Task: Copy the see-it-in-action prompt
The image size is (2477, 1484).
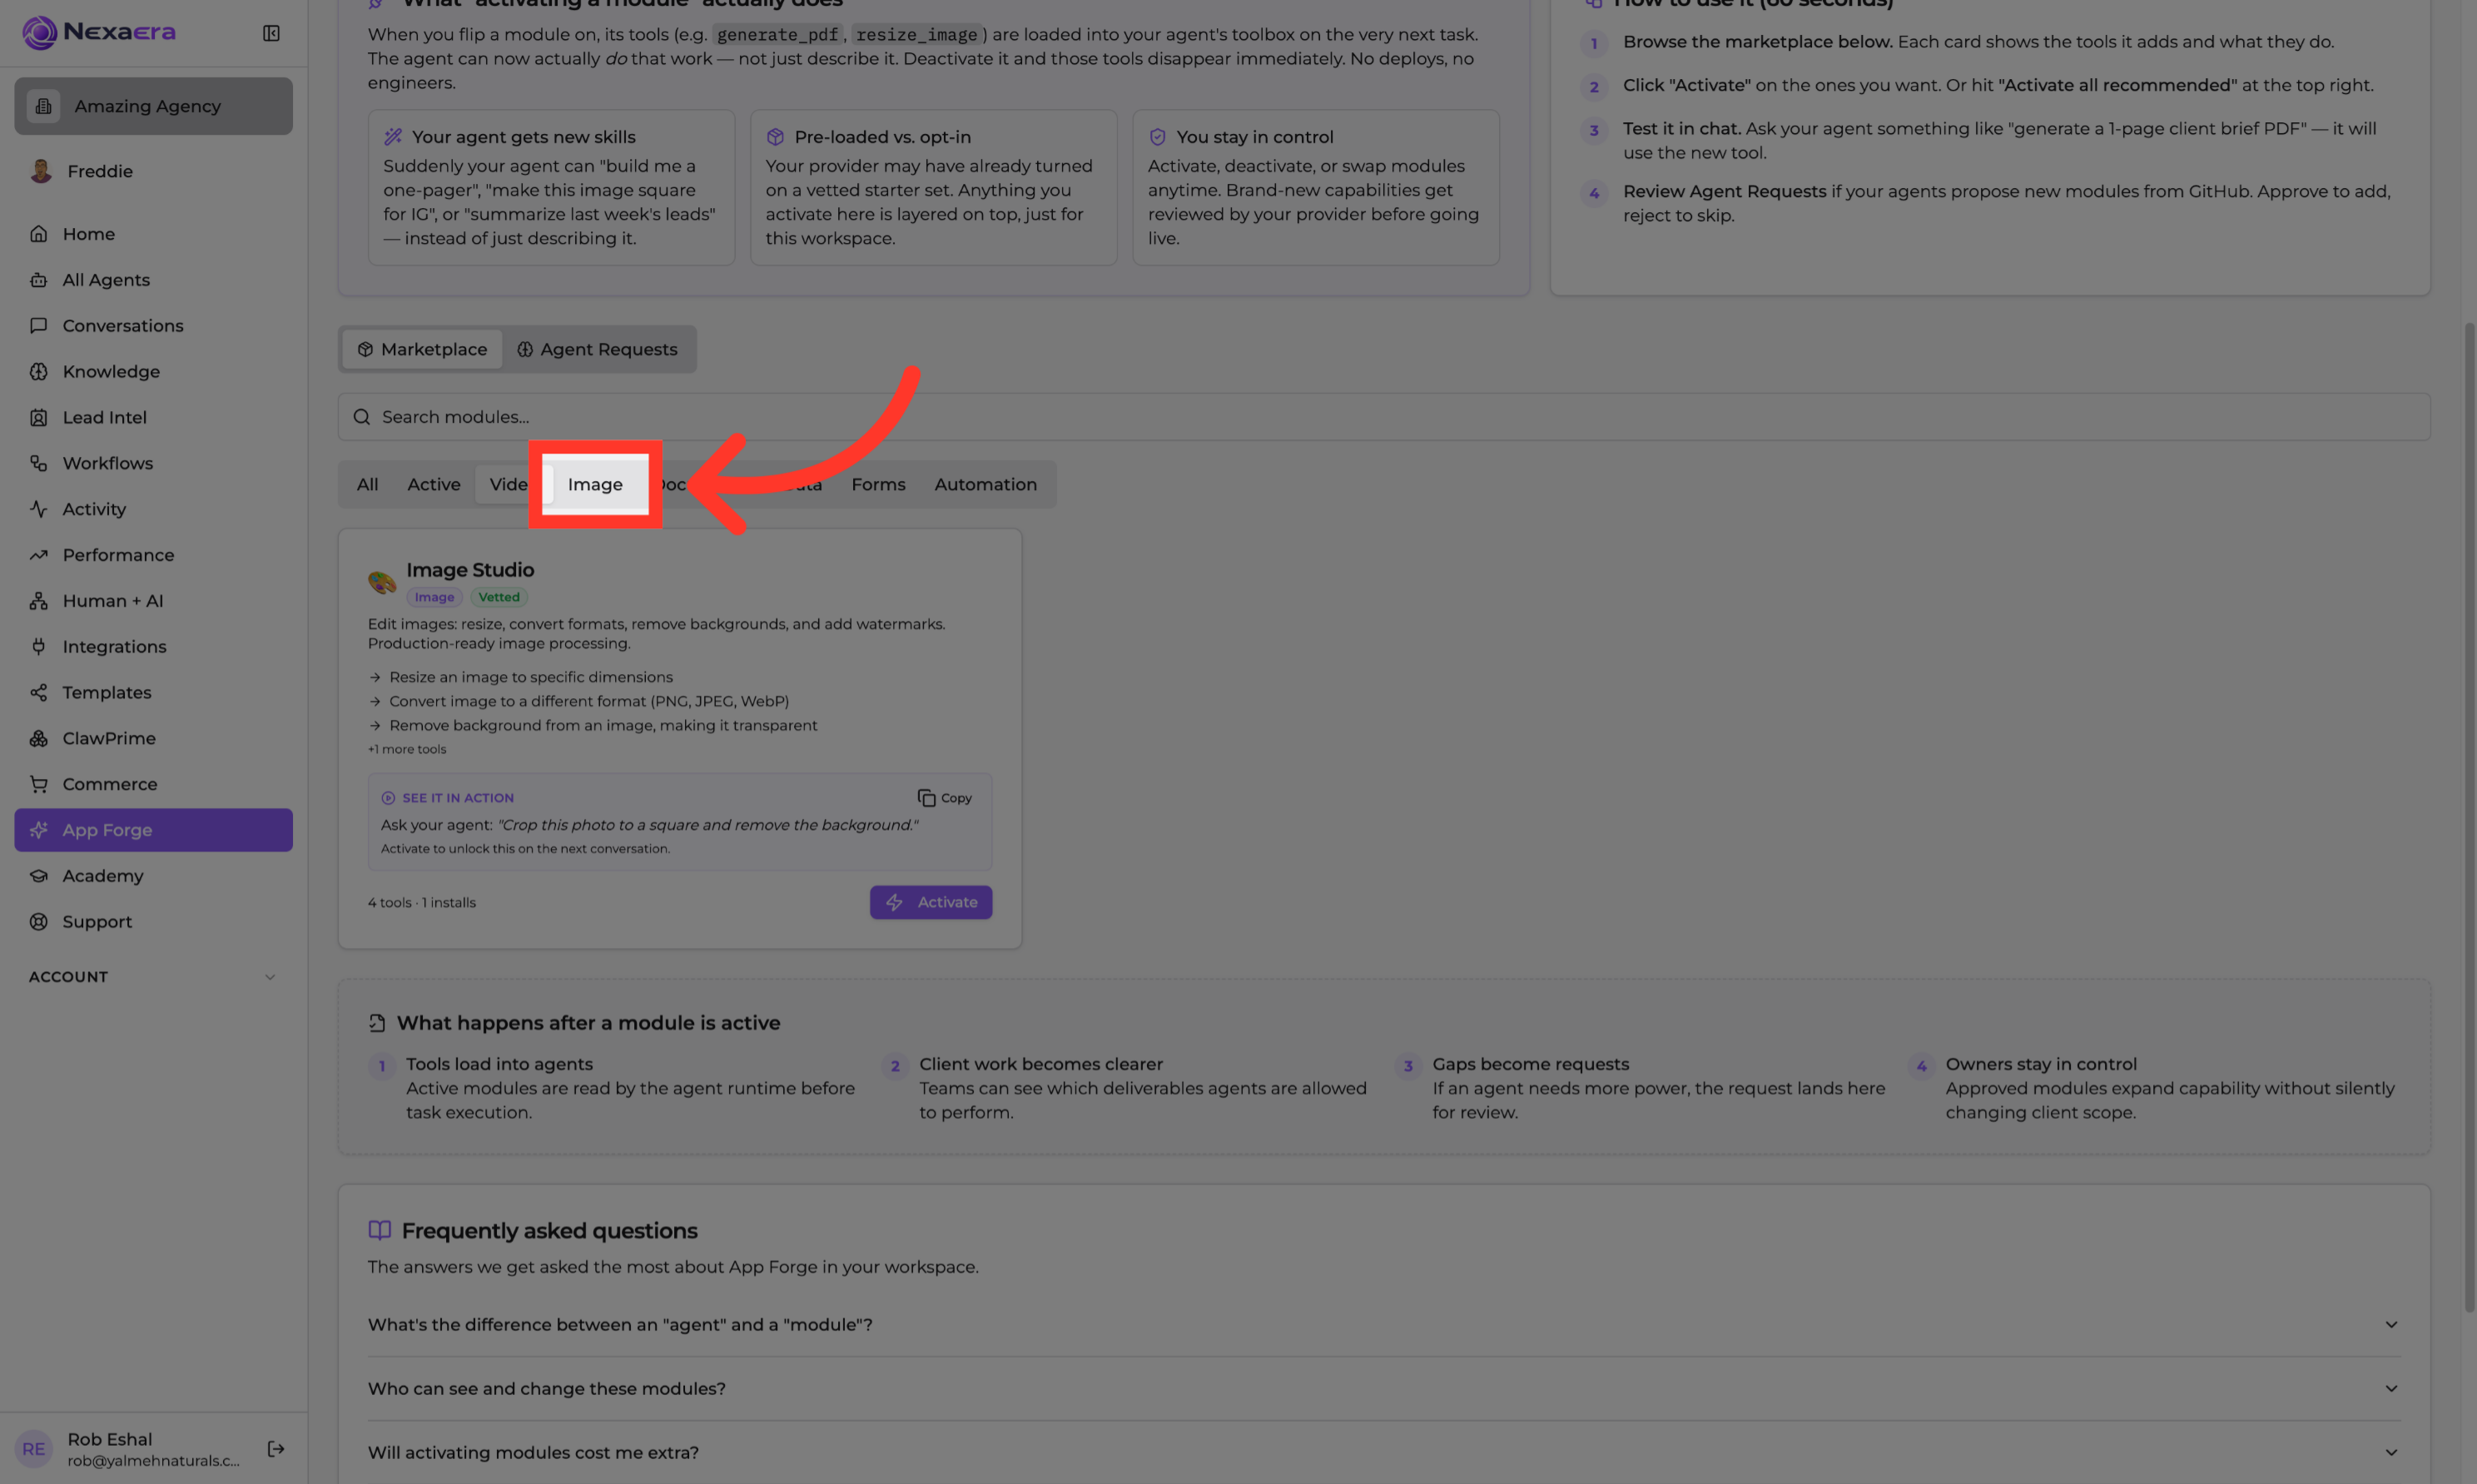Action: tap(944, 798)
